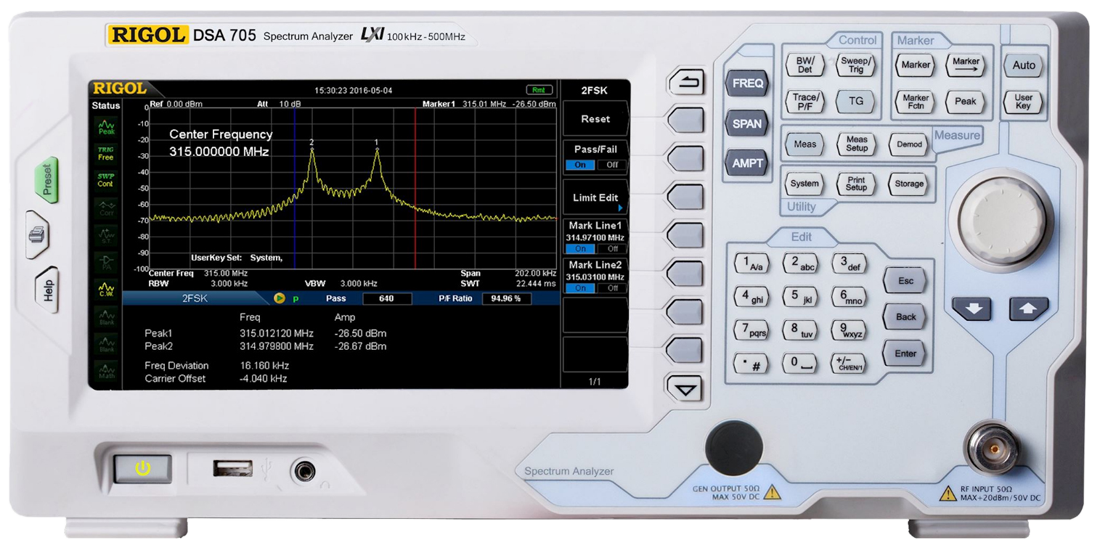Open the Limit Edit submenu
1100x548 pixels.
tap(595, 199)
